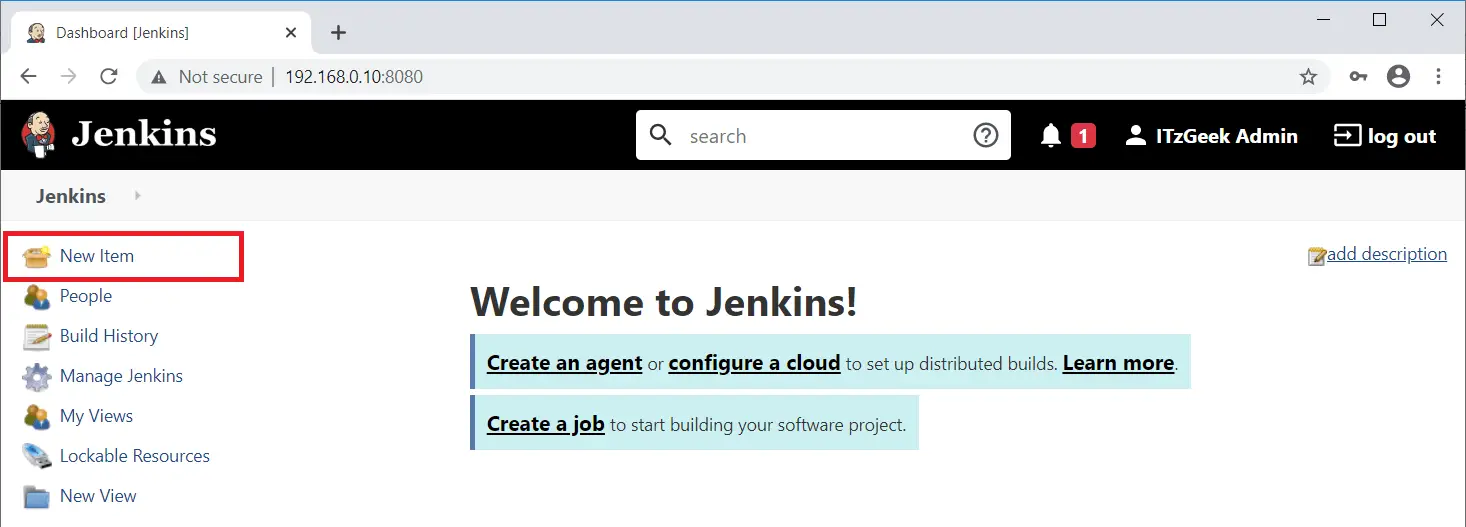1466x527 pixels.
Task: Click the Learn more link
Action: [x=1118, y=363]
